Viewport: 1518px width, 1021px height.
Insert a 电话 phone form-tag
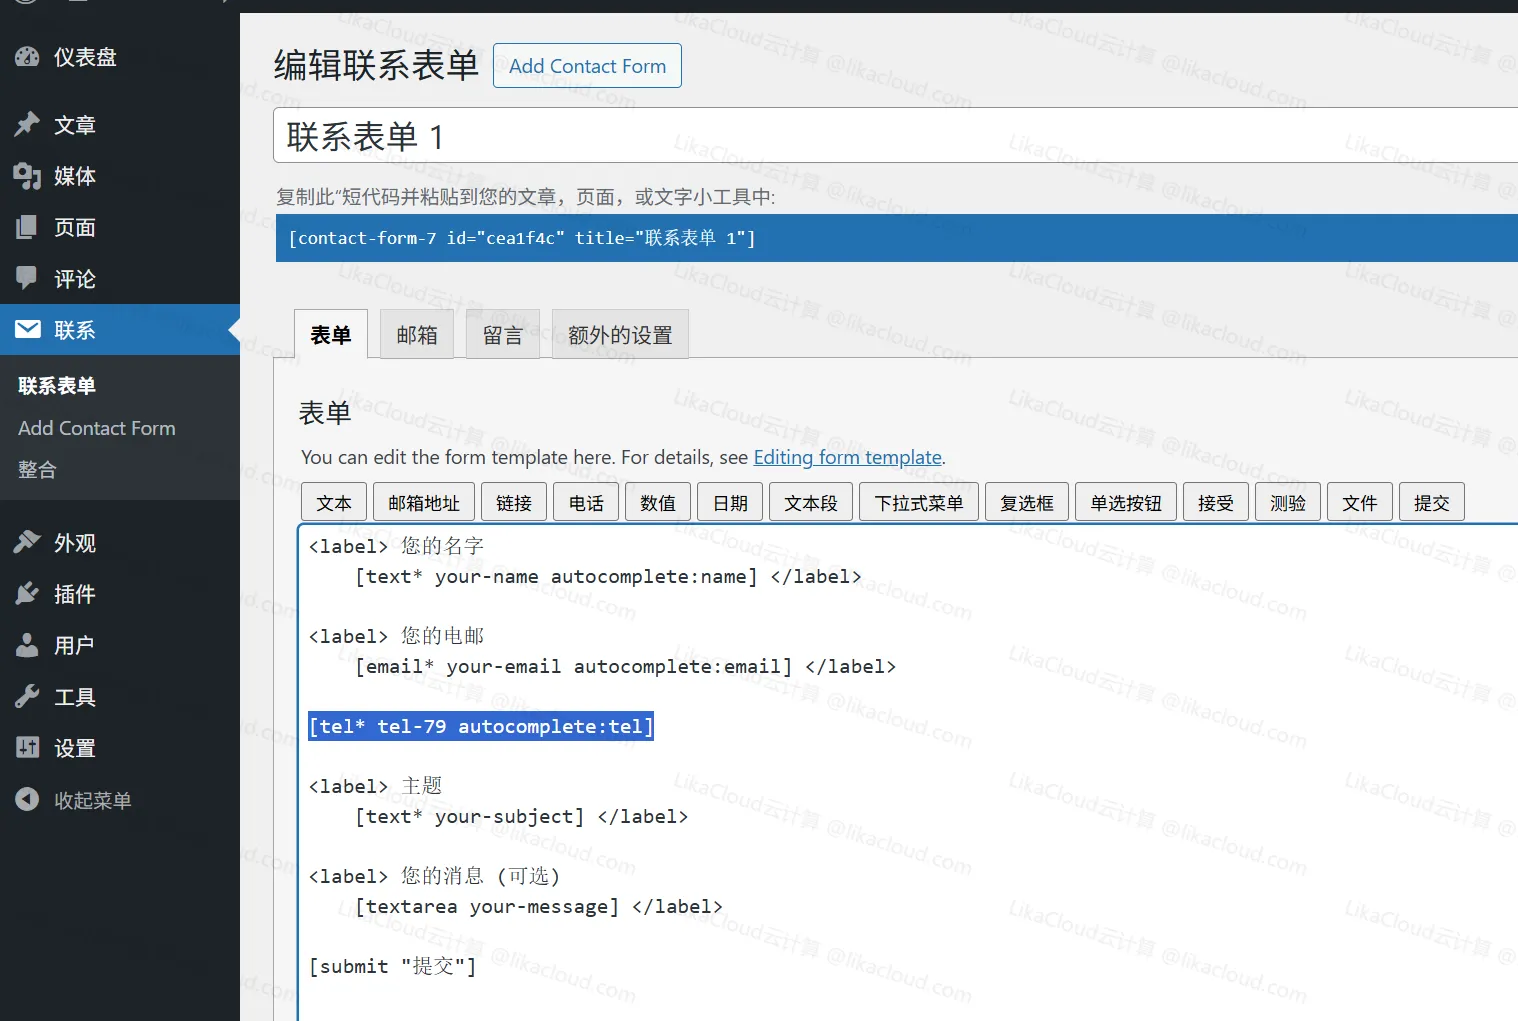click(x=586, y=501)
